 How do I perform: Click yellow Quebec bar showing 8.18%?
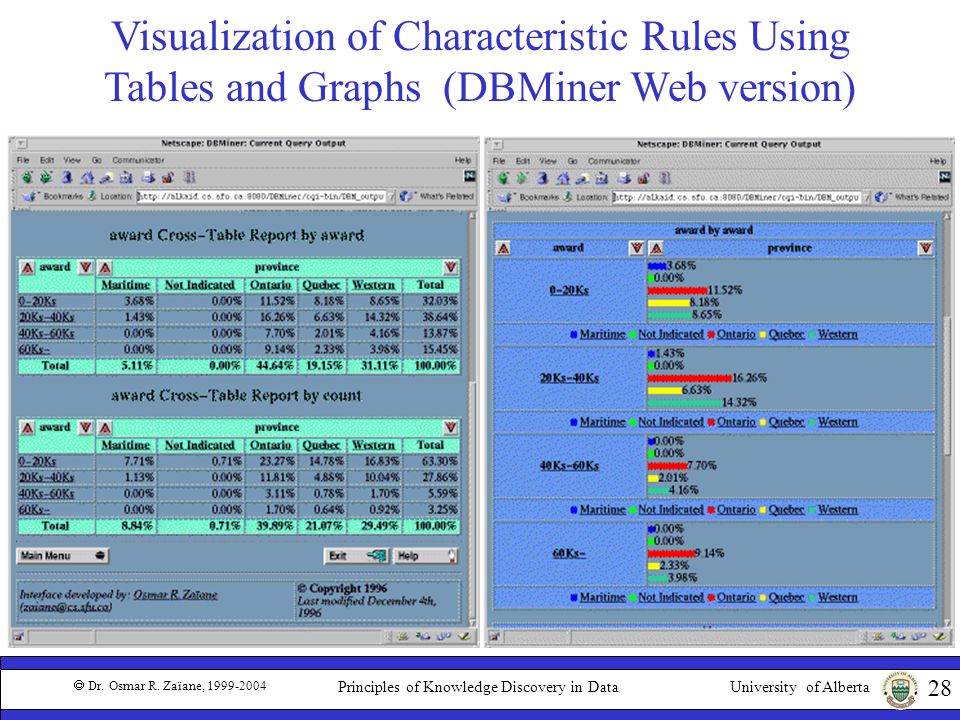click(669, 302)
